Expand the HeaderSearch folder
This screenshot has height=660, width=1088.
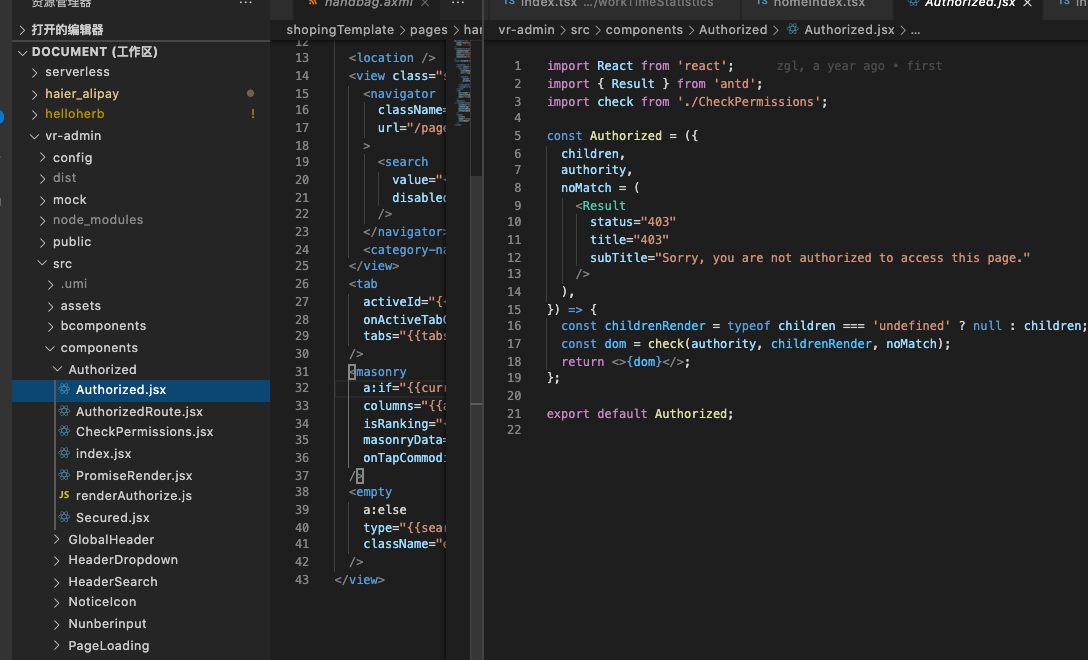click(58, 582)
